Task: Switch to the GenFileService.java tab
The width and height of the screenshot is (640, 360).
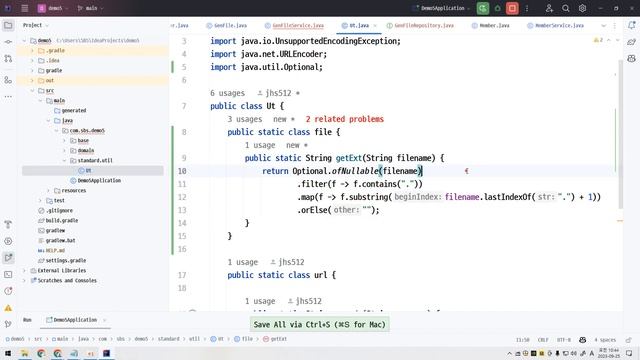Action: 294,25
